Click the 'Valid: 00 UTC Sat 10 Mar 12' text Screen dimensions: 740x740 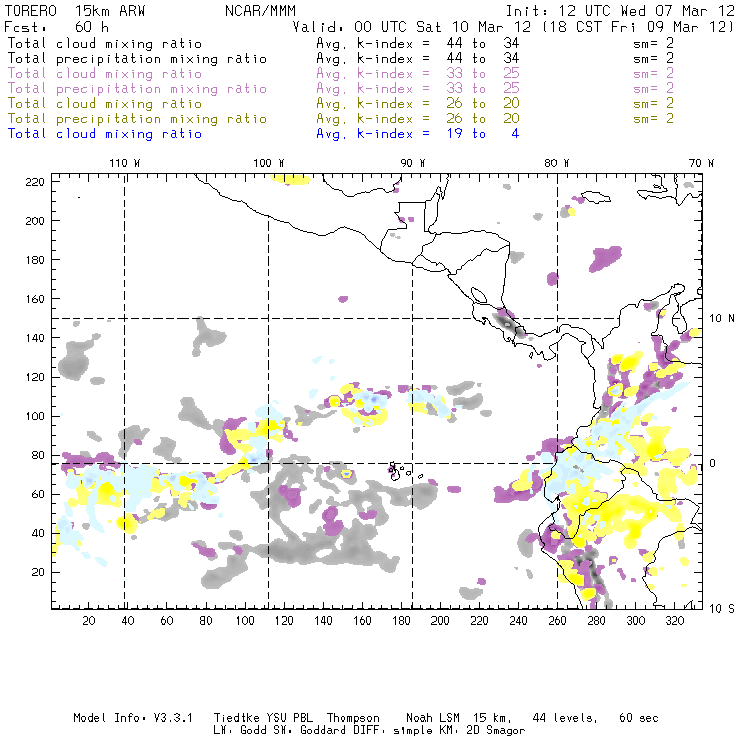[x=412, y=27]
